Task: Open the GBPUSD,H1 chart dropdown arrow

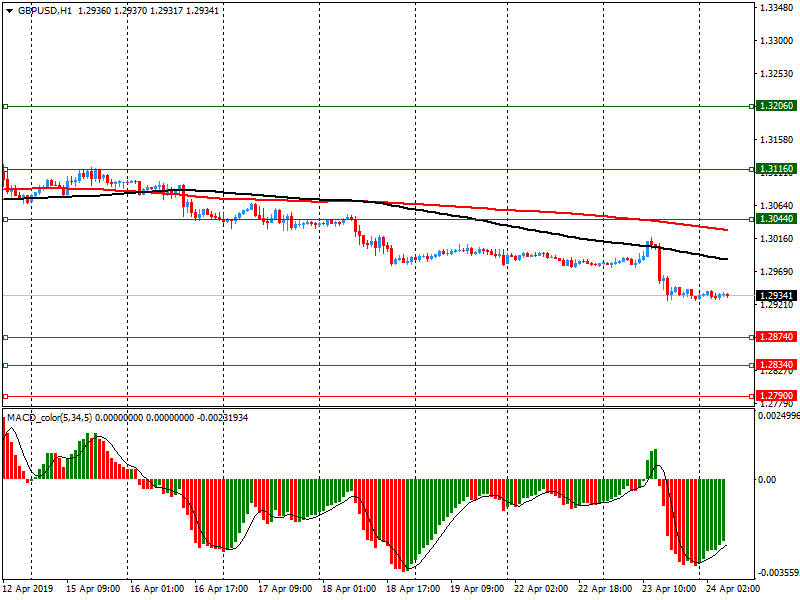Action: [x=9, y=11]
